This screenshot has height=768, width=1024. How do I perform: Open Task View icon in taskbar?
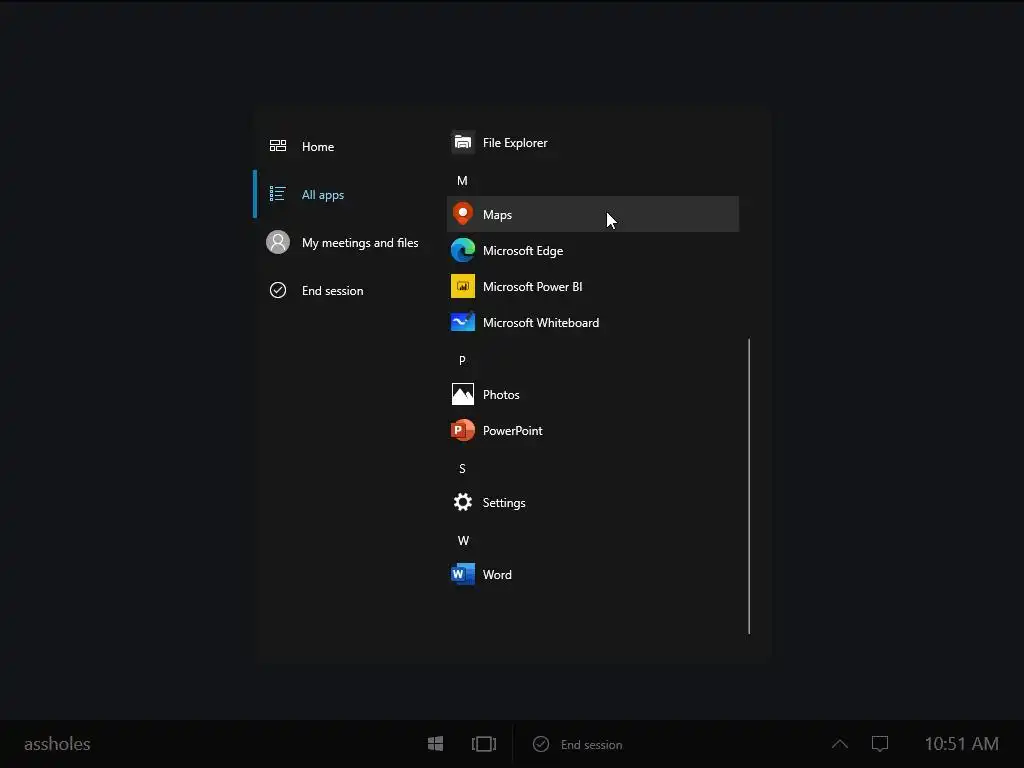click(x=484, y=744)
